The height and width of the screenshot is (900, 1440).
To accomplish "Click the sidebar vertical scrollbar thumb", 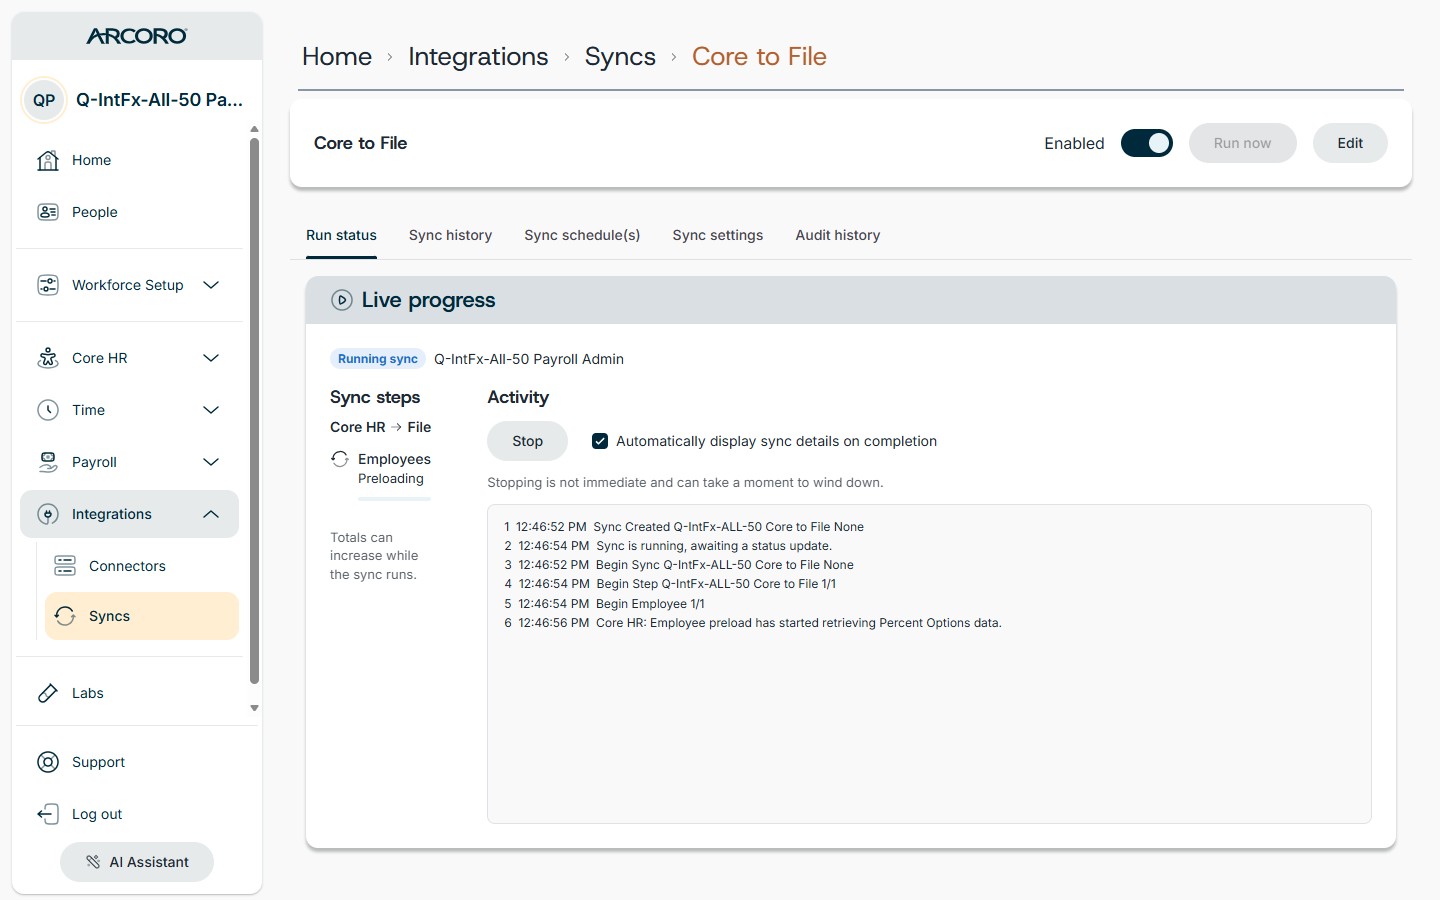I will 254,410.
